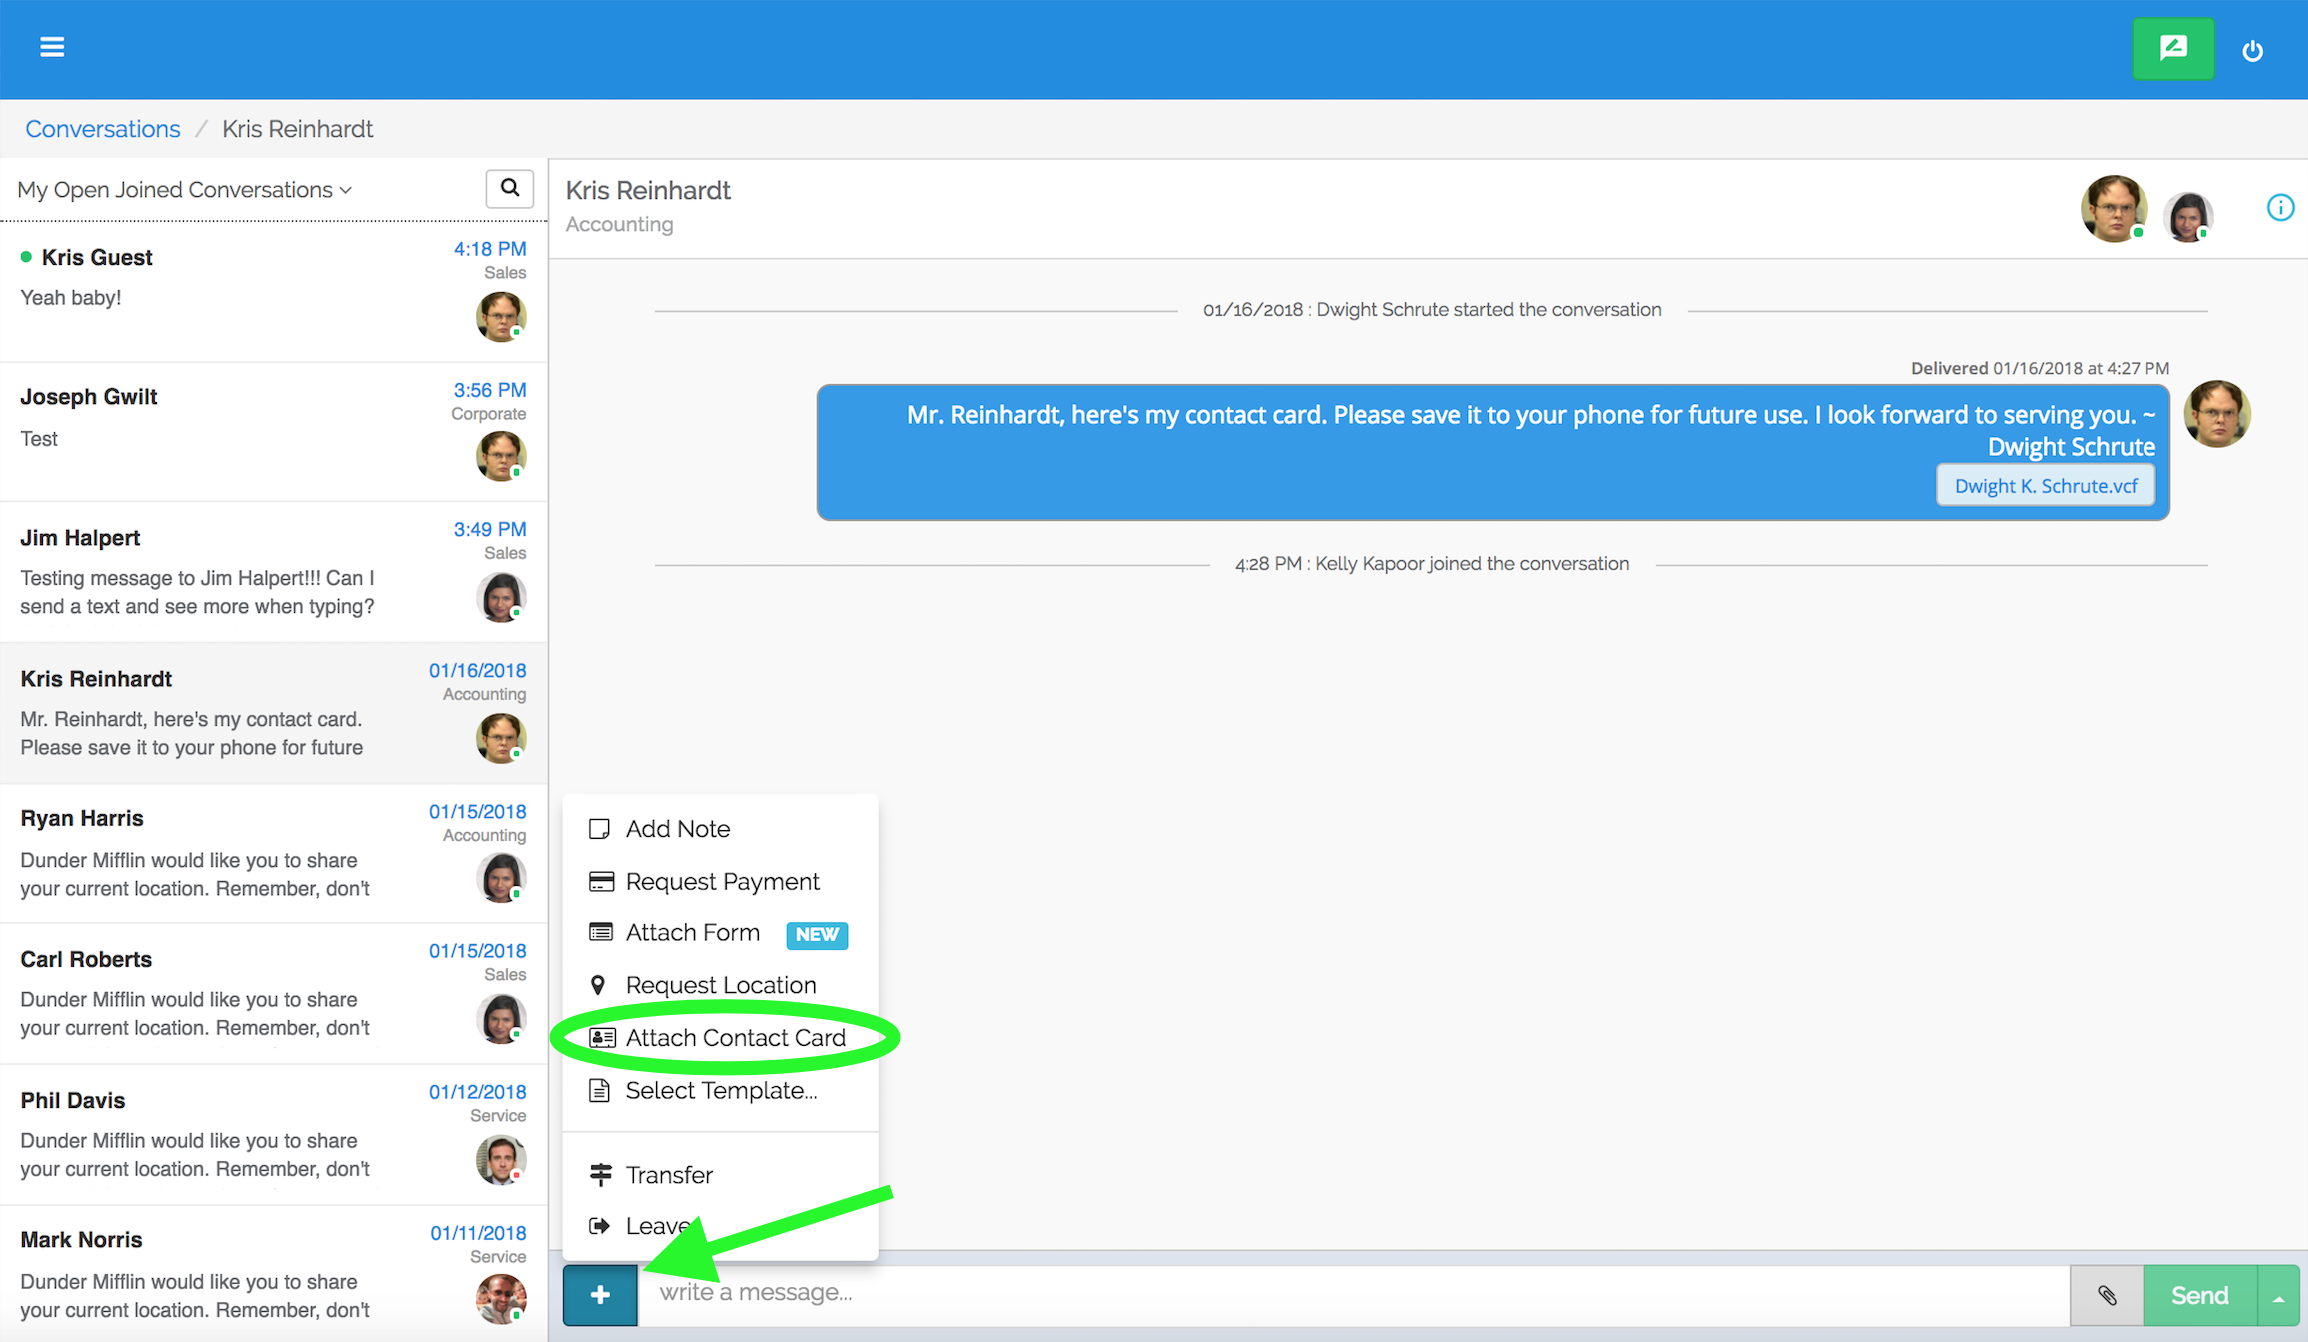Click the power logout icon
2308x1342 pixels.
[x=2252, y=51]
